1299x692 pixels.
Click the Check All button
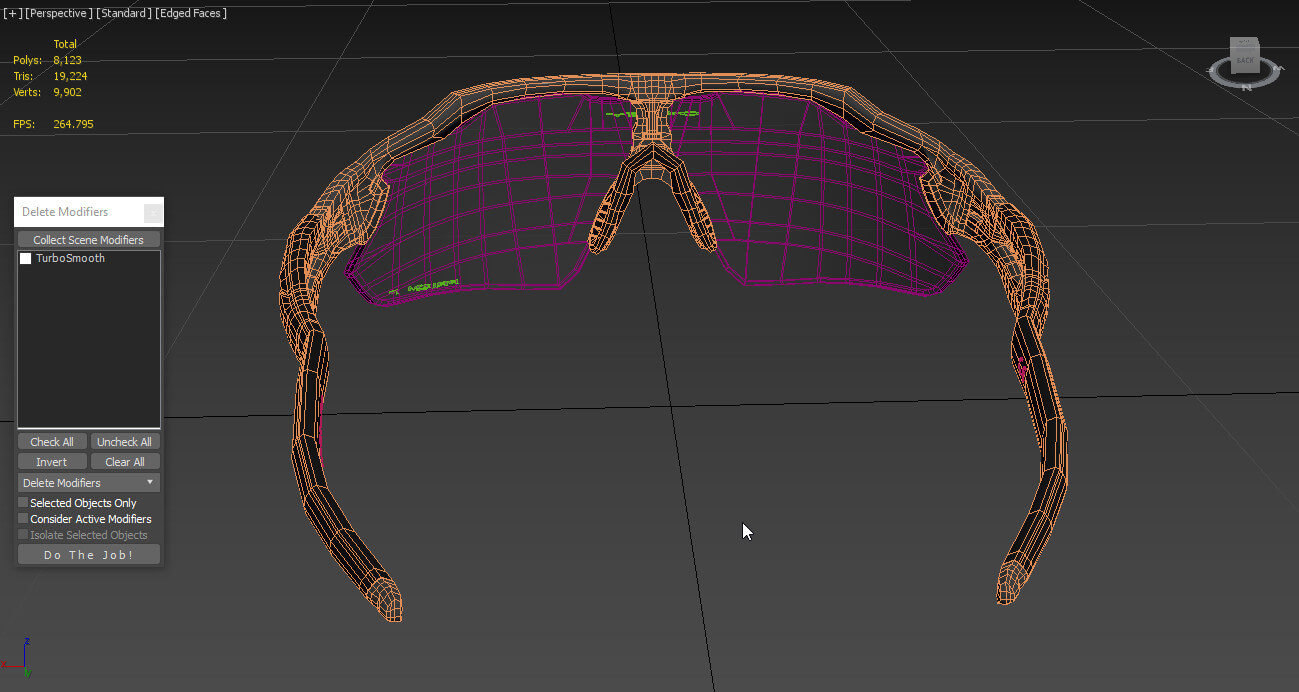point(52,442)
